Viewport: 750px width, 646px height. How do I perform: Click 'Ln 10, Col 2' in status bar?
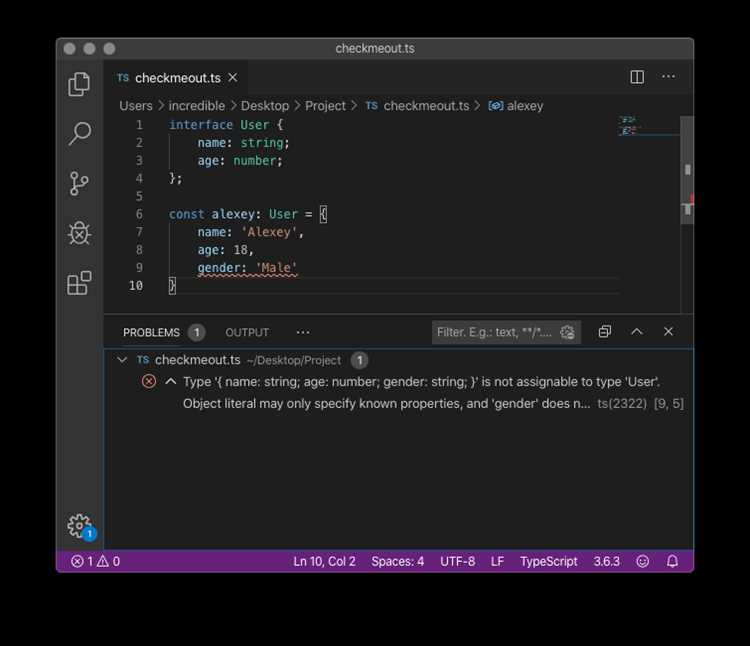point(324,561)
